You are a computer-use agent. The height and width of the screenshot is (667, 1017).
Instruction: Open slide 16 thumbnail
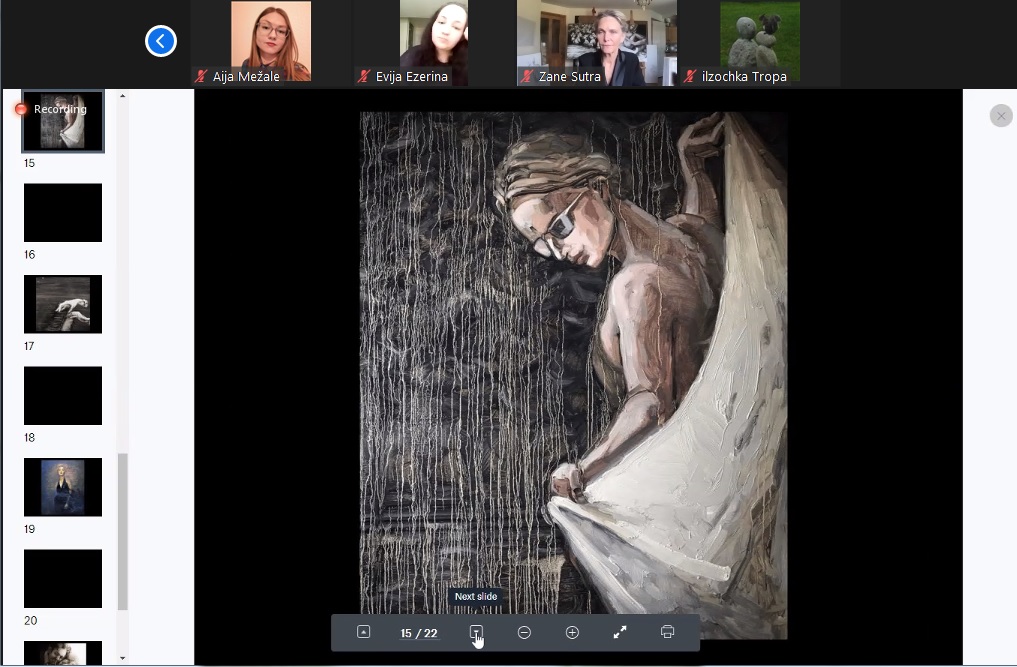pos(63,213)
